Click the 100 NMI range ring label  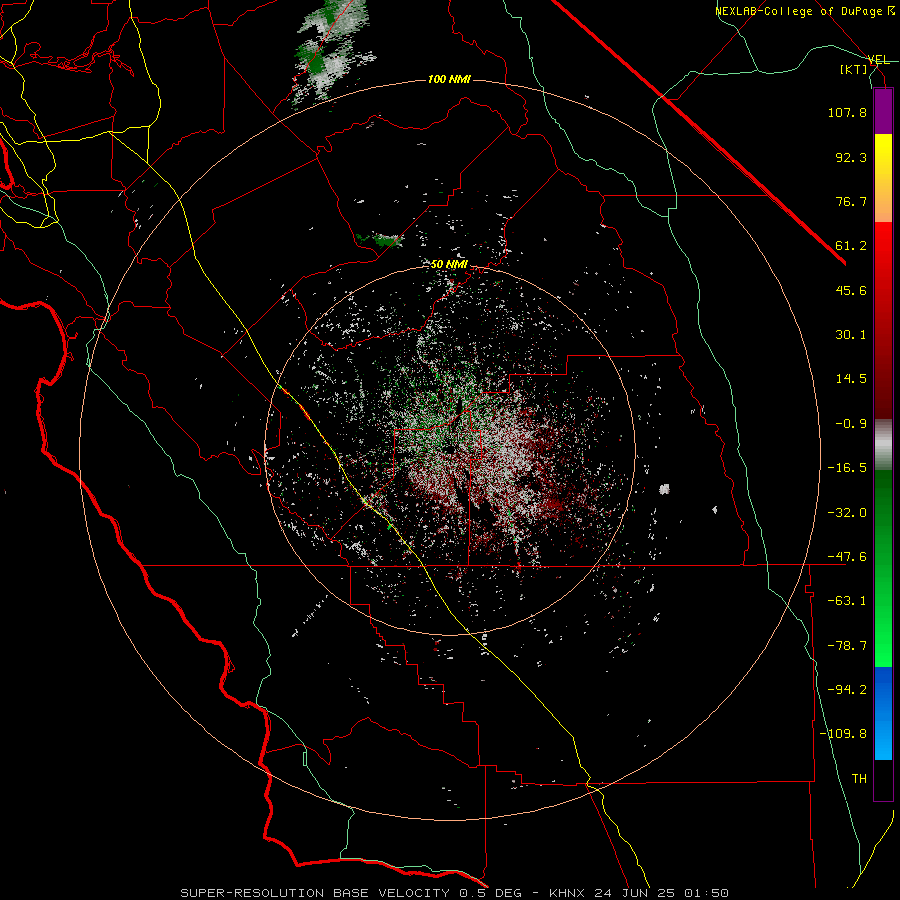449,79
